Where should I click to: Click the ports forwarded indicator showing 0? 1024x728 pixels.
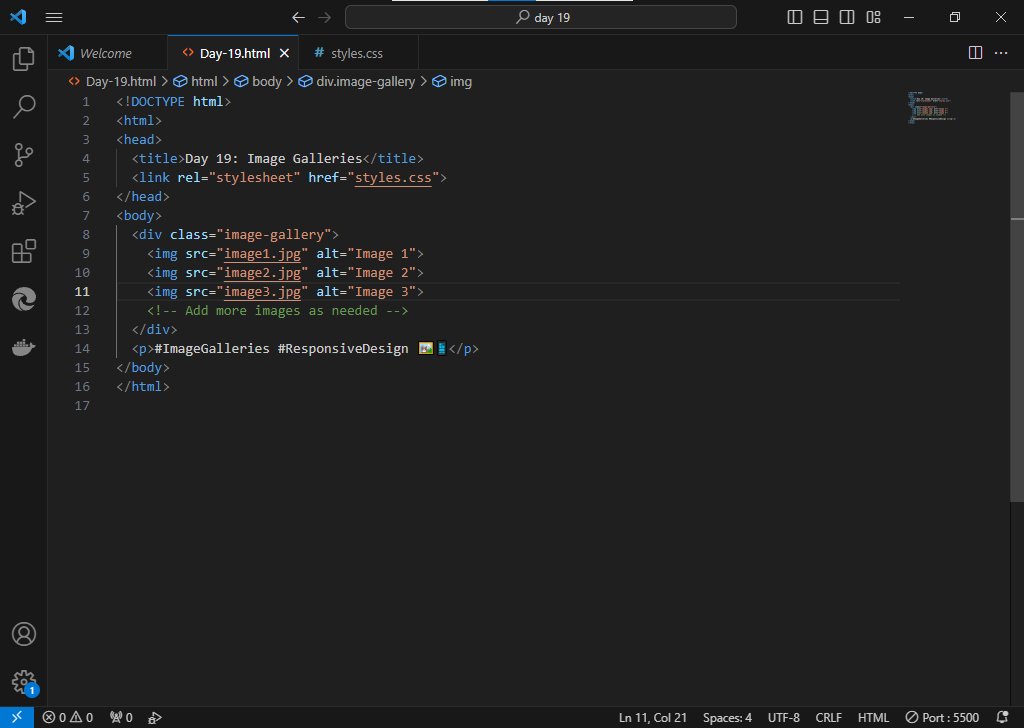click(x=121, y=718)
